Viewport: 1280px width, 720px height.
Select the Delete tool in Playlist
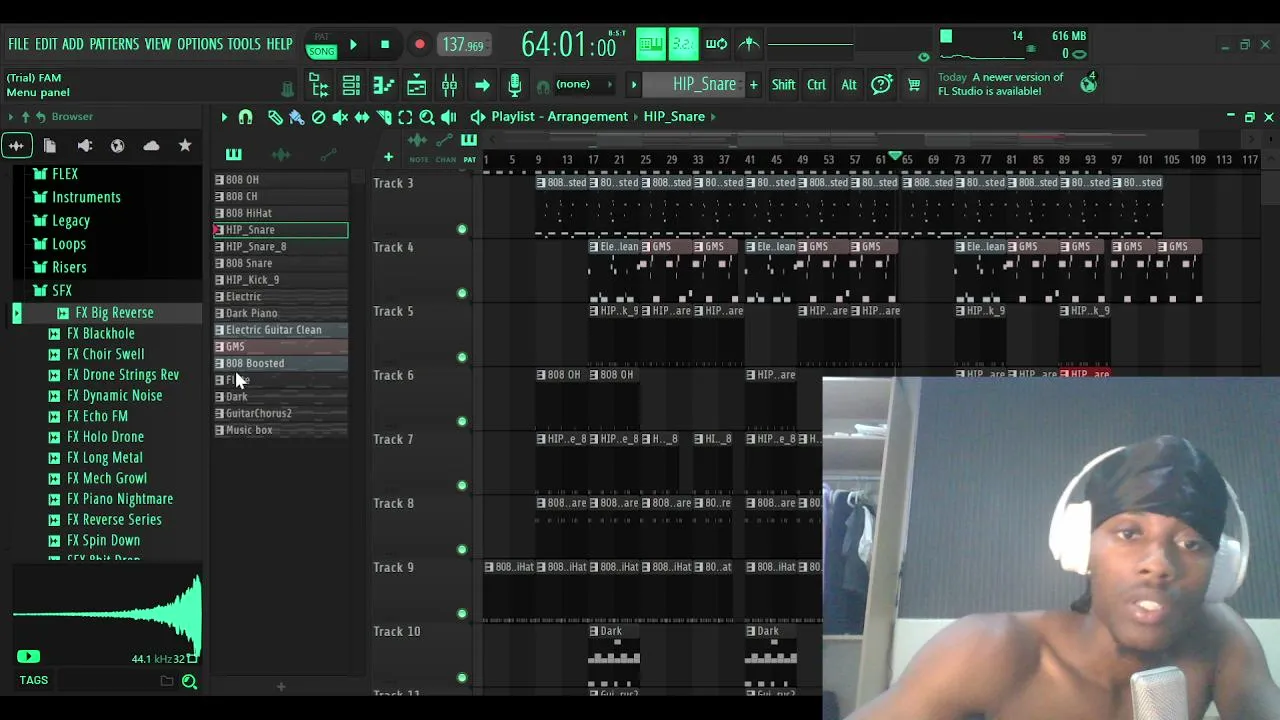[319, 117]
